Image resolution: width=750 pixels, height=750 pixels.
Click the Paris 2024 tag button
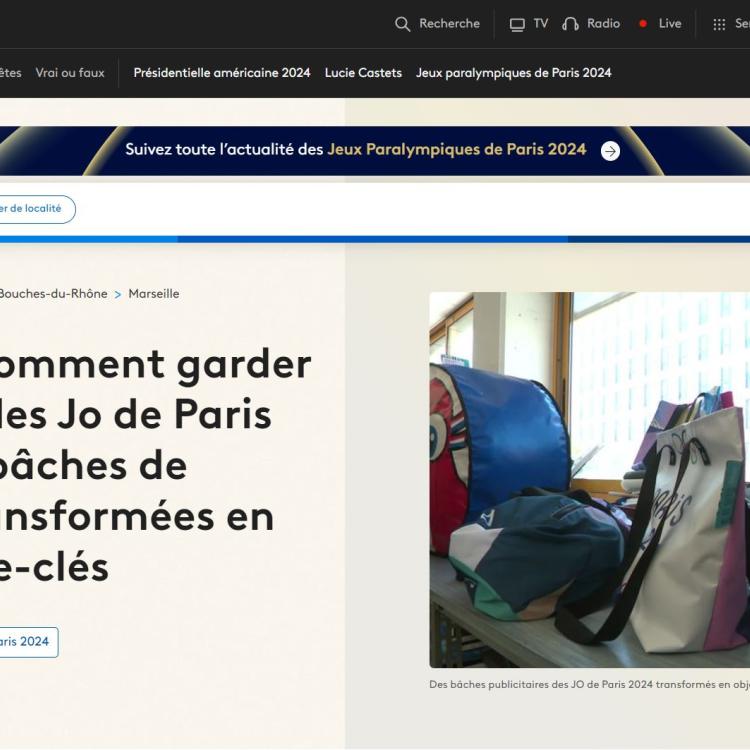point(27,642)
